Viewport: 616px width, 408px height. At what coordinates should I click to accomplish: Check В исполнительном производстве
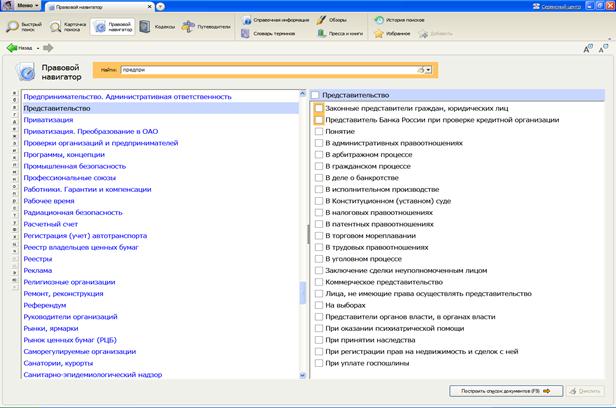pos(319,189)
